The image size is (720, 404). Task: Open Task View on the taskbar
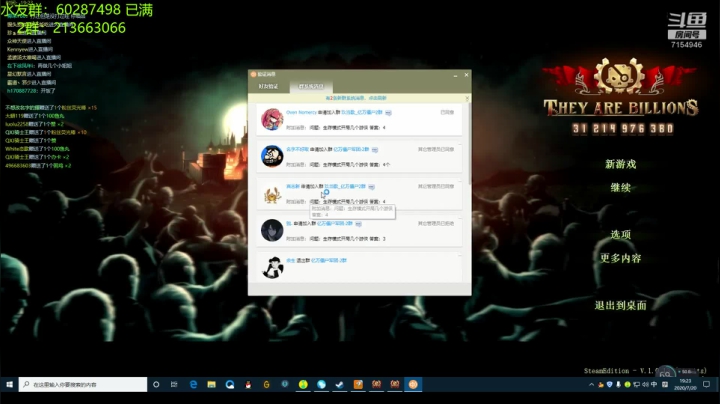[174, 384]
